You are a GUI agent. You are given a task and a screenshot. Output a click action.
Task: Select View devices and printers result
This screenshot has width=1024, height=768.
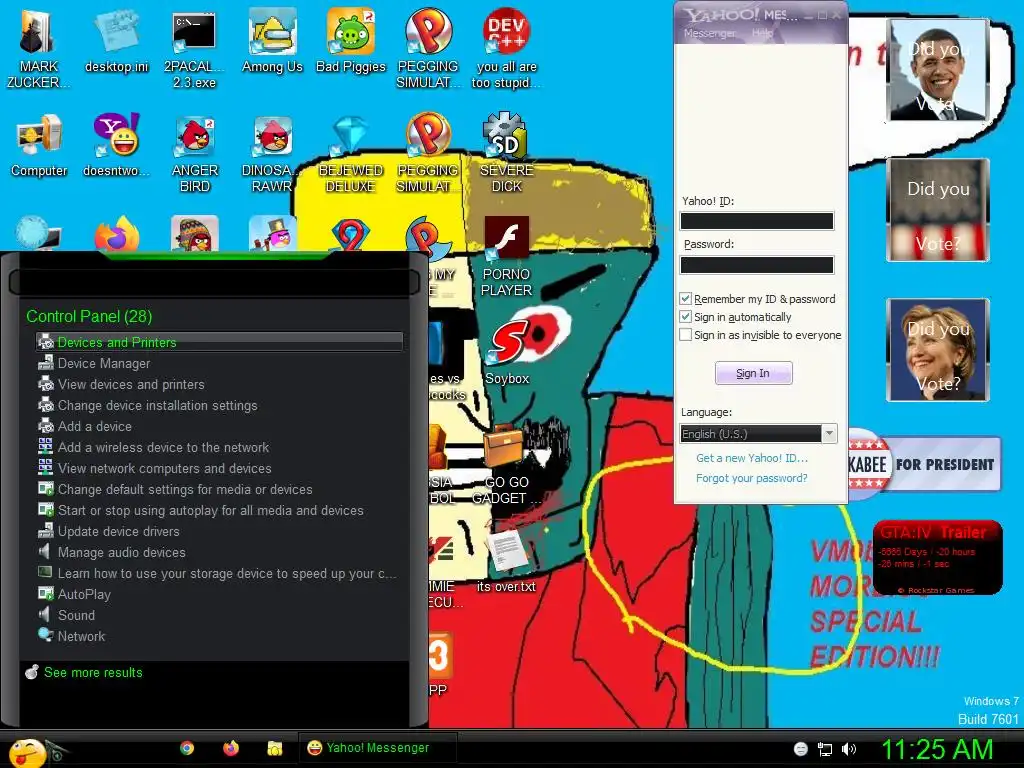(x=219, y=384)
